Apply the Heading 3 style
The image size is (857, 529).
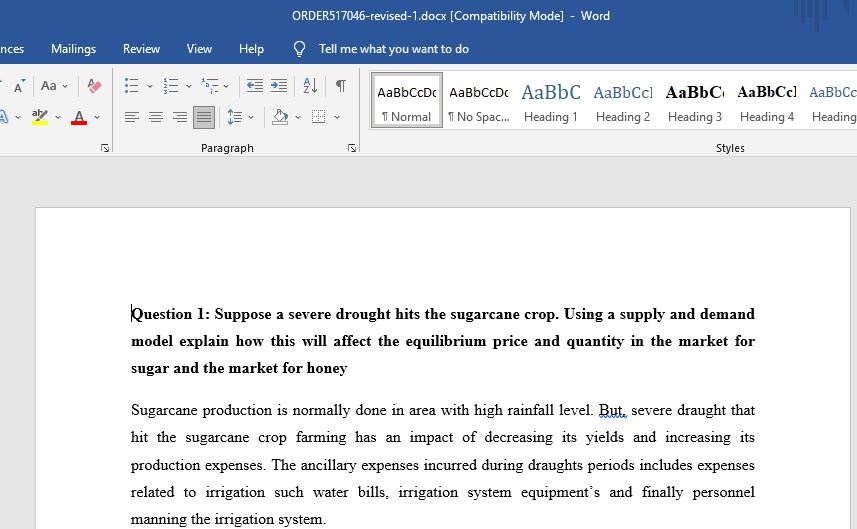[x=695, y=101]
